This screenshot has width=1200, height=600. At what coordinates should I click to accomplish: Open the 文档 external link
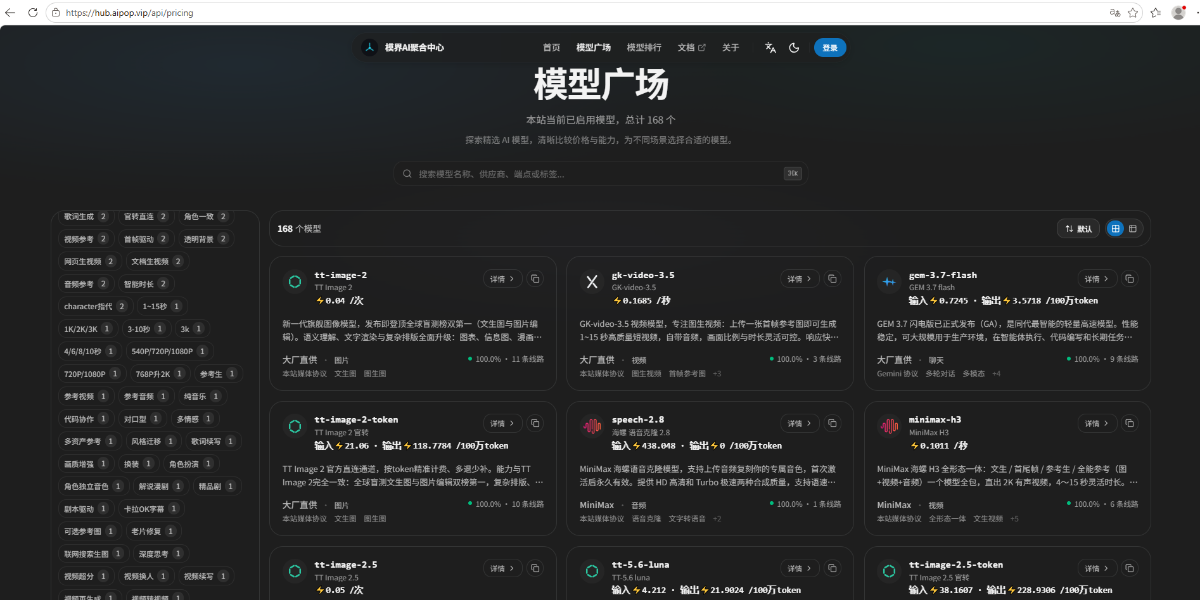(x=691, y=47)
